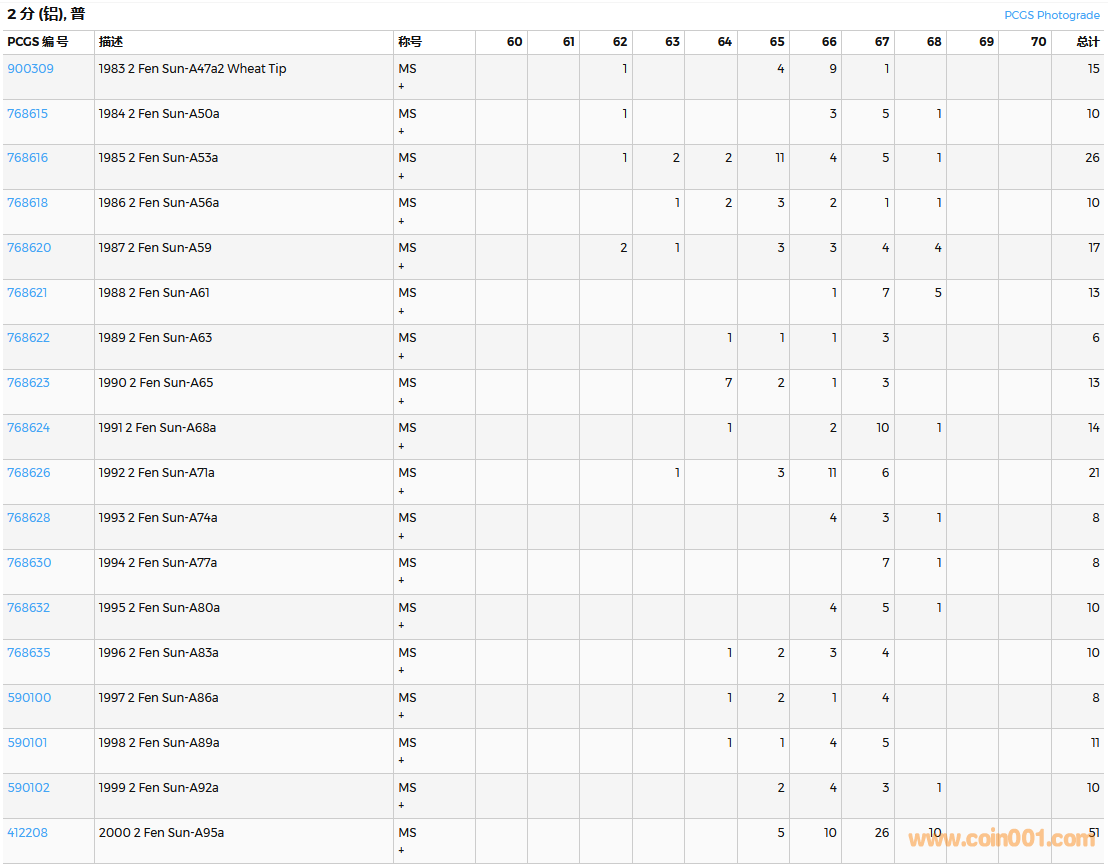This screenshot has width=1108, height=866.
Task: Open PCGS number 900309 link
Action: [30, 69]
